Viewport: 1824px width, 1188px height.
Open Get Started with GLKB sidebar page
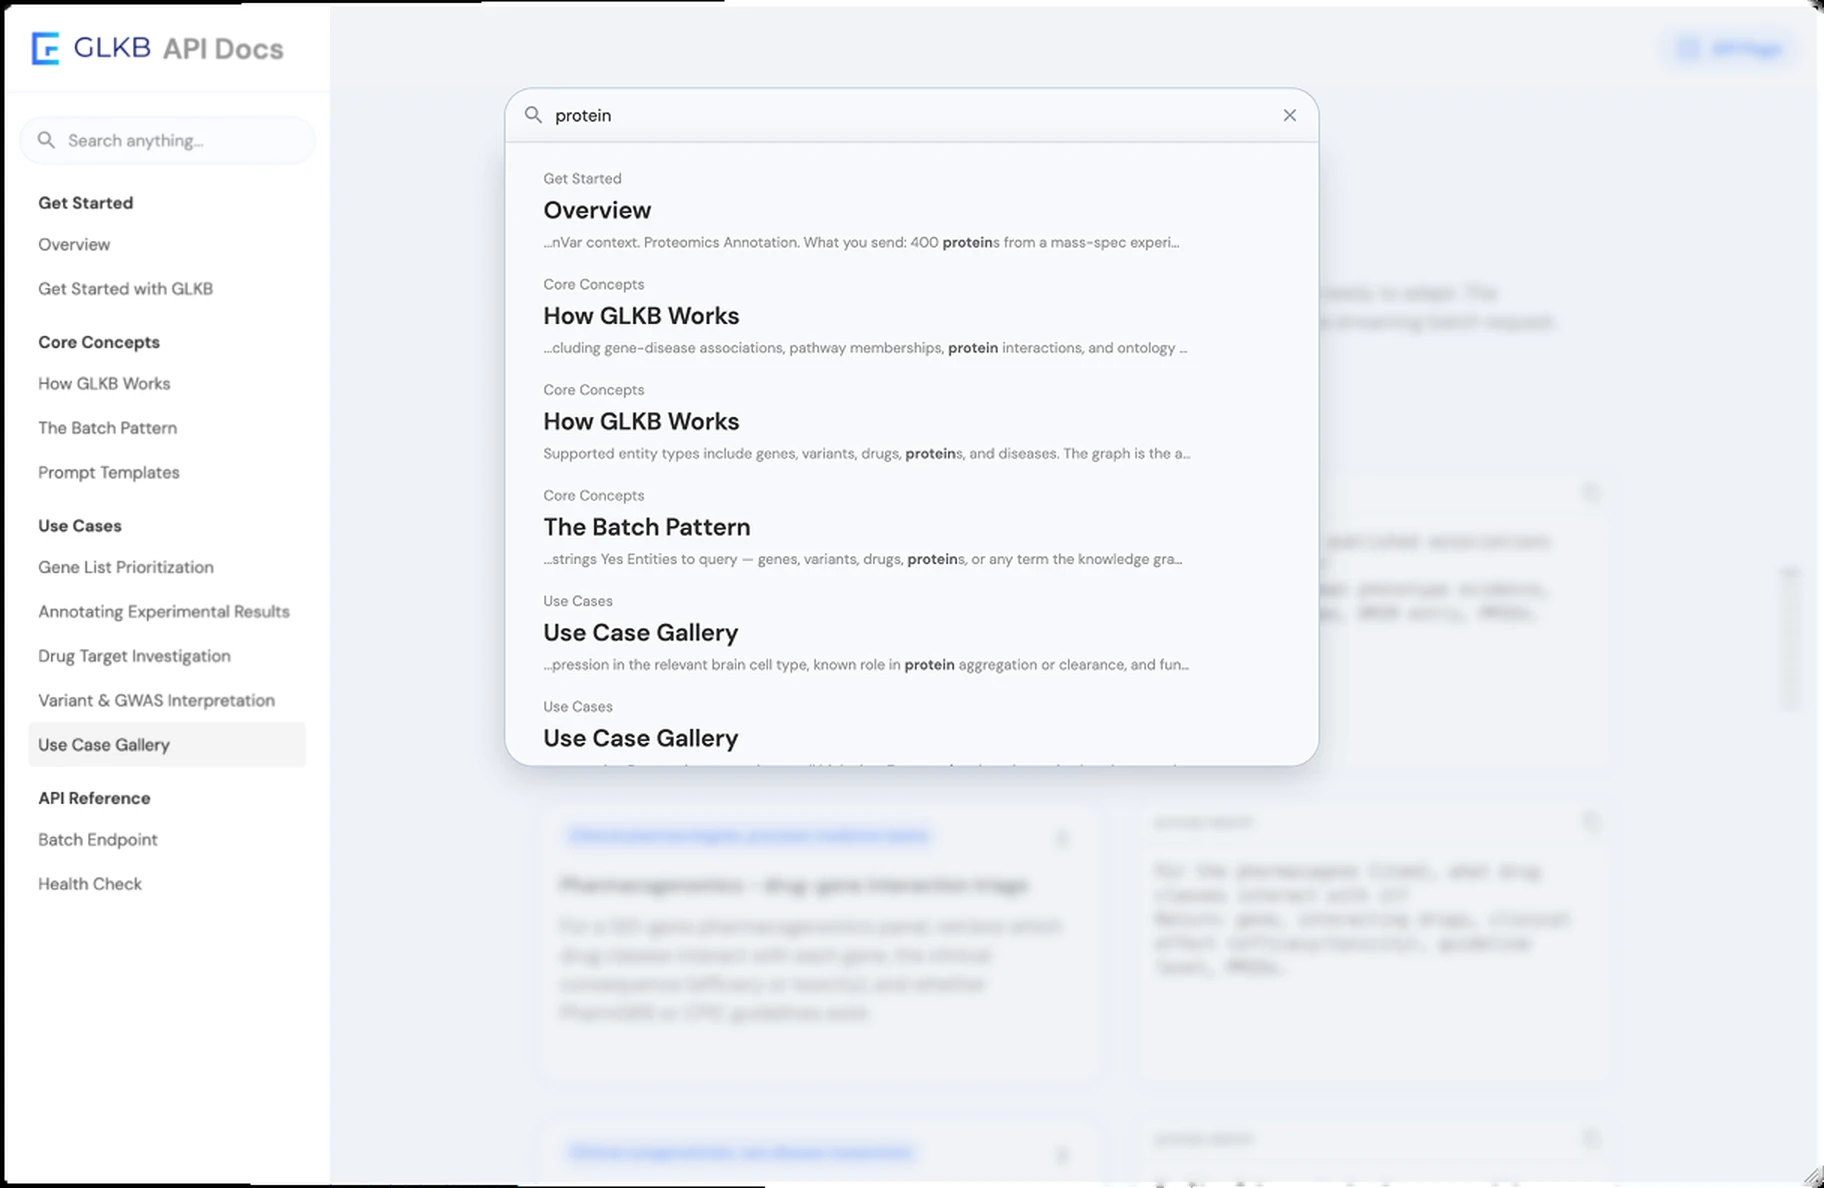[125, 288]
